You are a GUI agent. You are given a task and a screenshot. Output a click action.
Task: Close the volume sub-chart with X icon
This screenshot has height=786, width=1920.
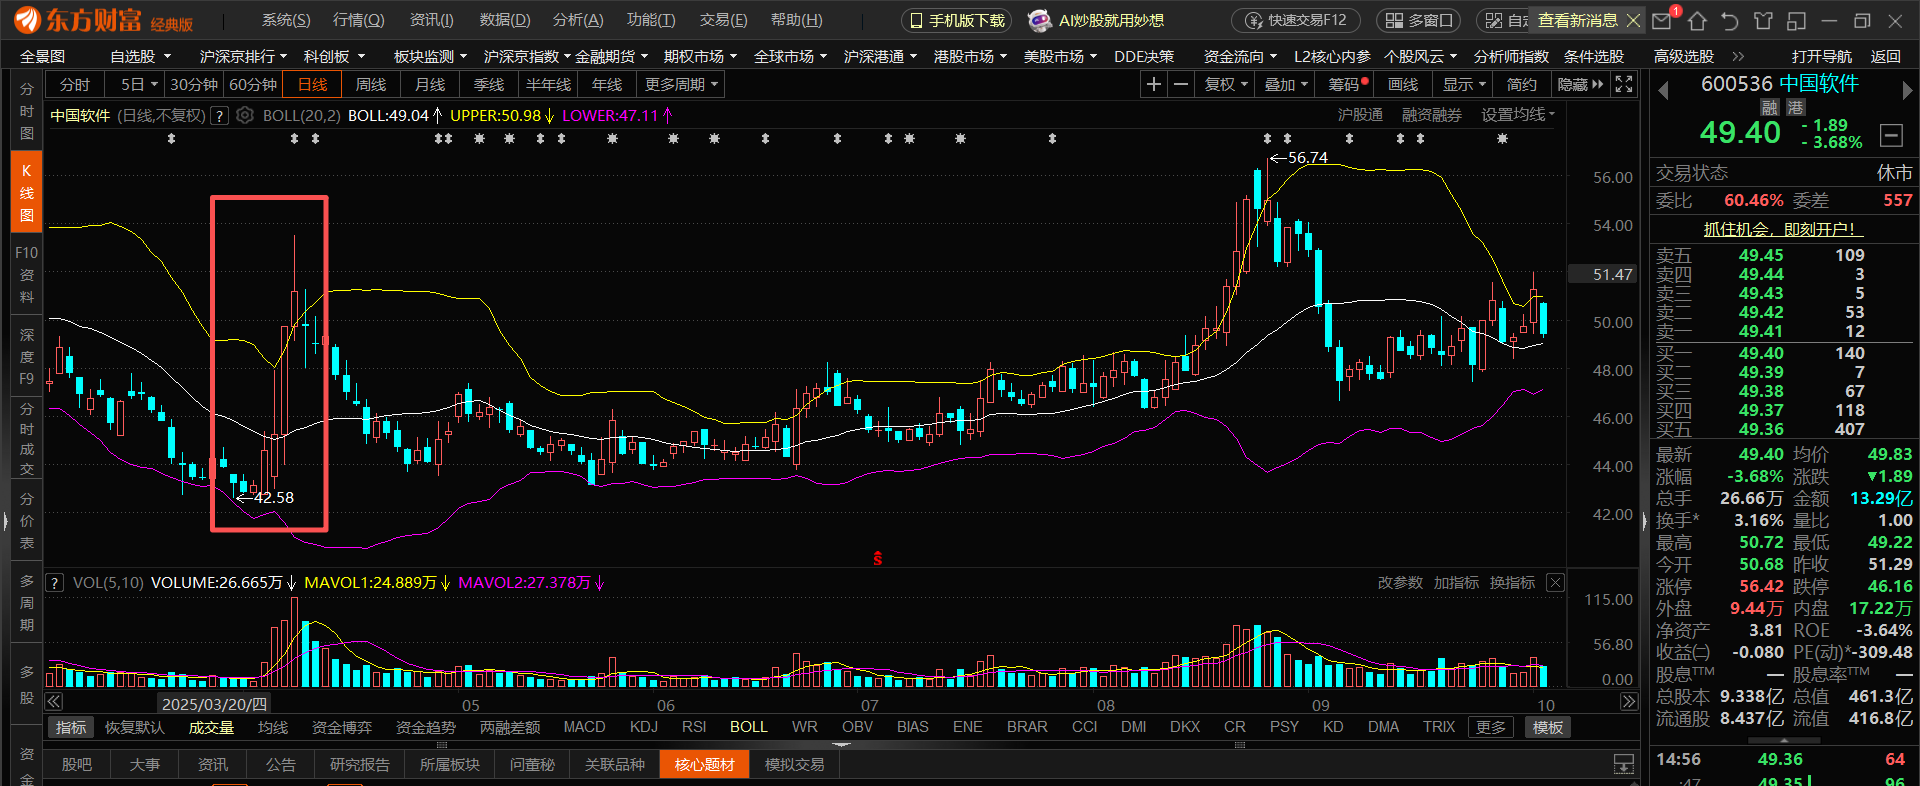click(x=1555, y=582)
